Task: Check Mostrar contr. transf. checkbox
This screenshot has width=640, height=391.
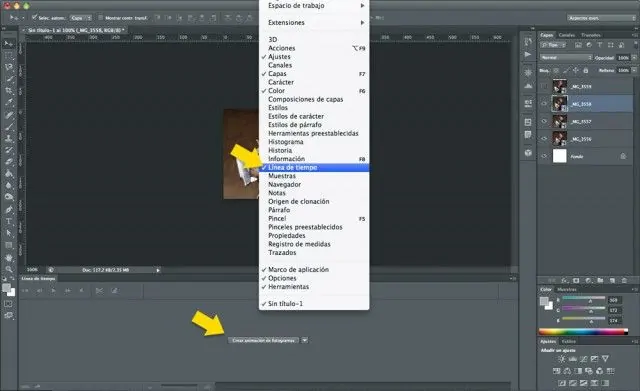Action: click(100, 18)
